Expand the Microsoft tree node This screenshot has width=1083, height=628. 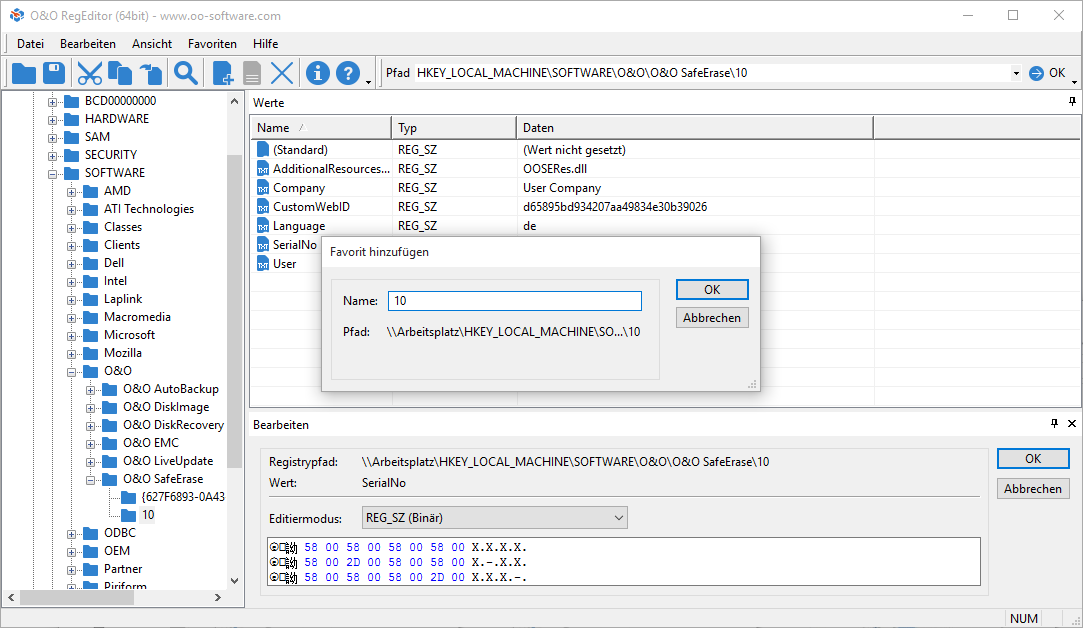click(x=72, y=335)
